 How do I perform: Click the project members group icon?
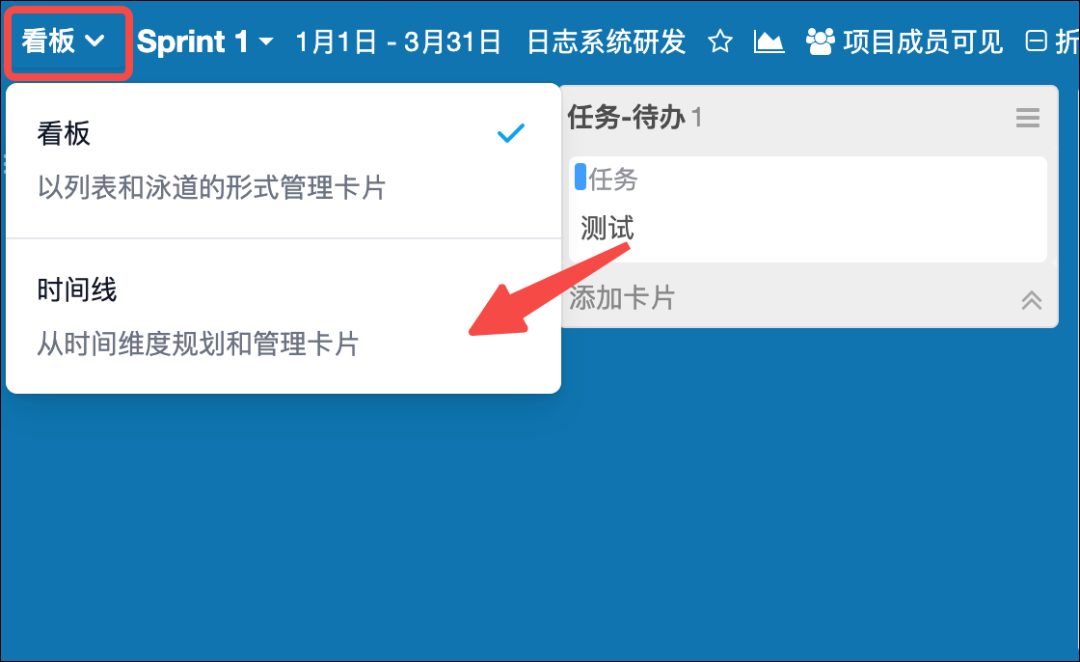(820, 42)
